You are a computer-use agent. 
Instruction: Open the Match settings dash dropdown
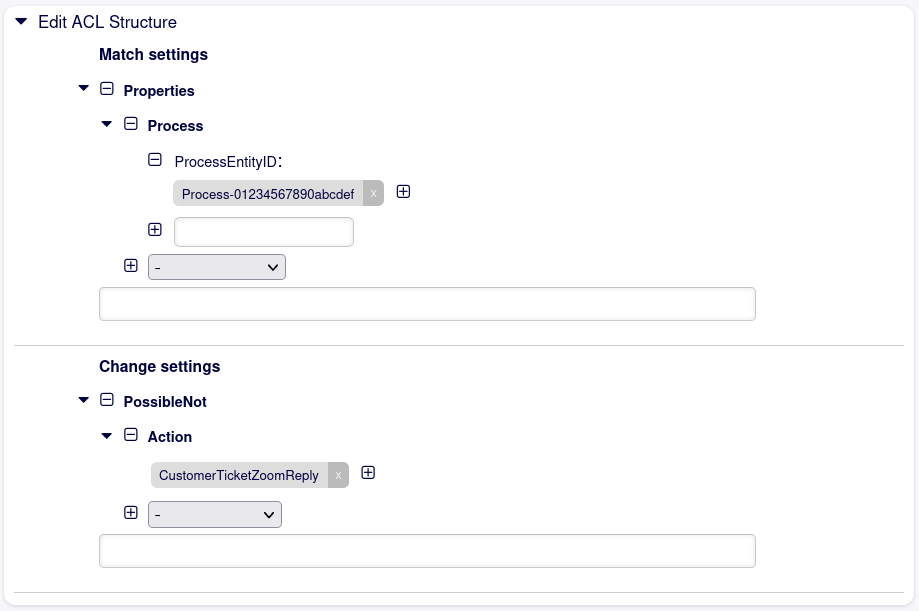coord(217,267)
